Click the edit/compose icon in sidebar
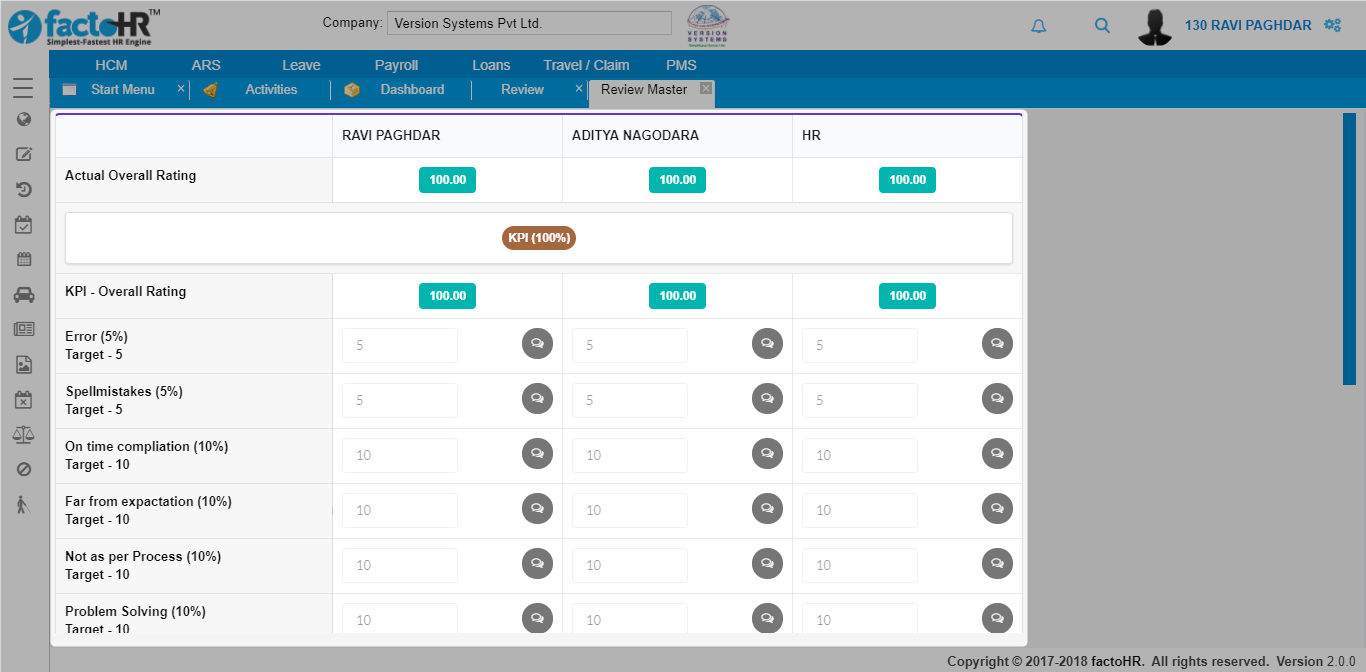The image size is (1366, 672). (x=23, y=154)
